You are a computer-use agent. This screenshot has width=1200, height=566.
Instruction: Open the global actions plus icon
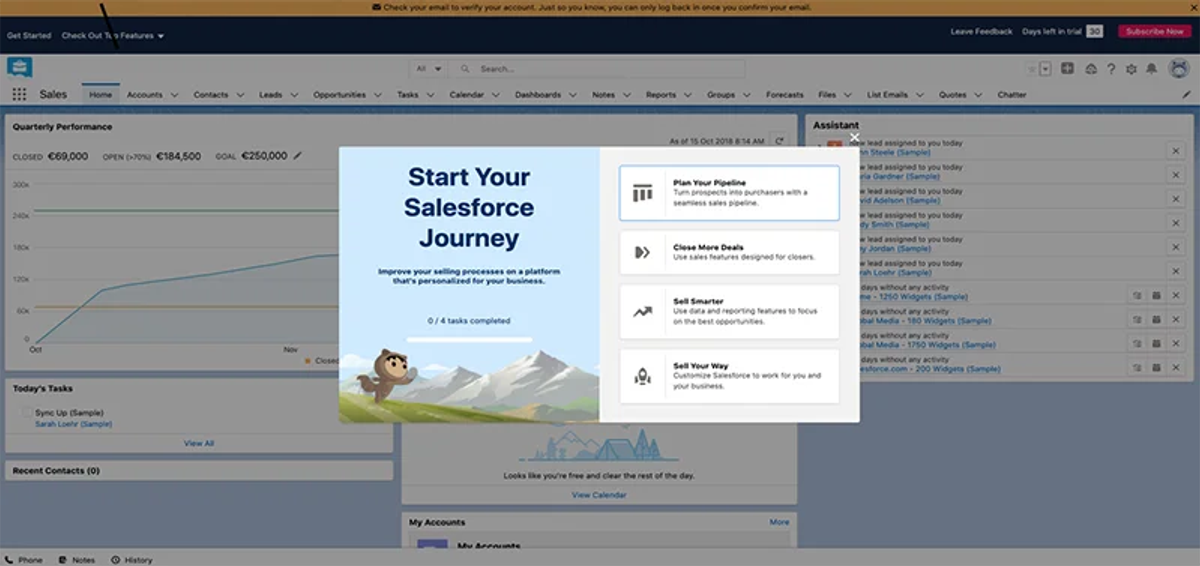pos(1068,69)
